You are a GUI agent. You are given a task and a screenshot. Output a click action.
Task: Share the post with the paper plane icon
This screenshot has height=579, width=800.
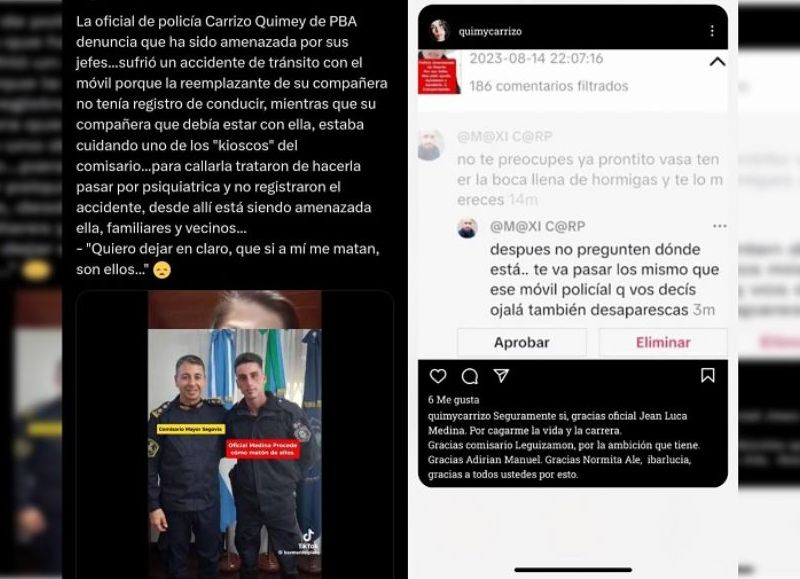point(501,376)
